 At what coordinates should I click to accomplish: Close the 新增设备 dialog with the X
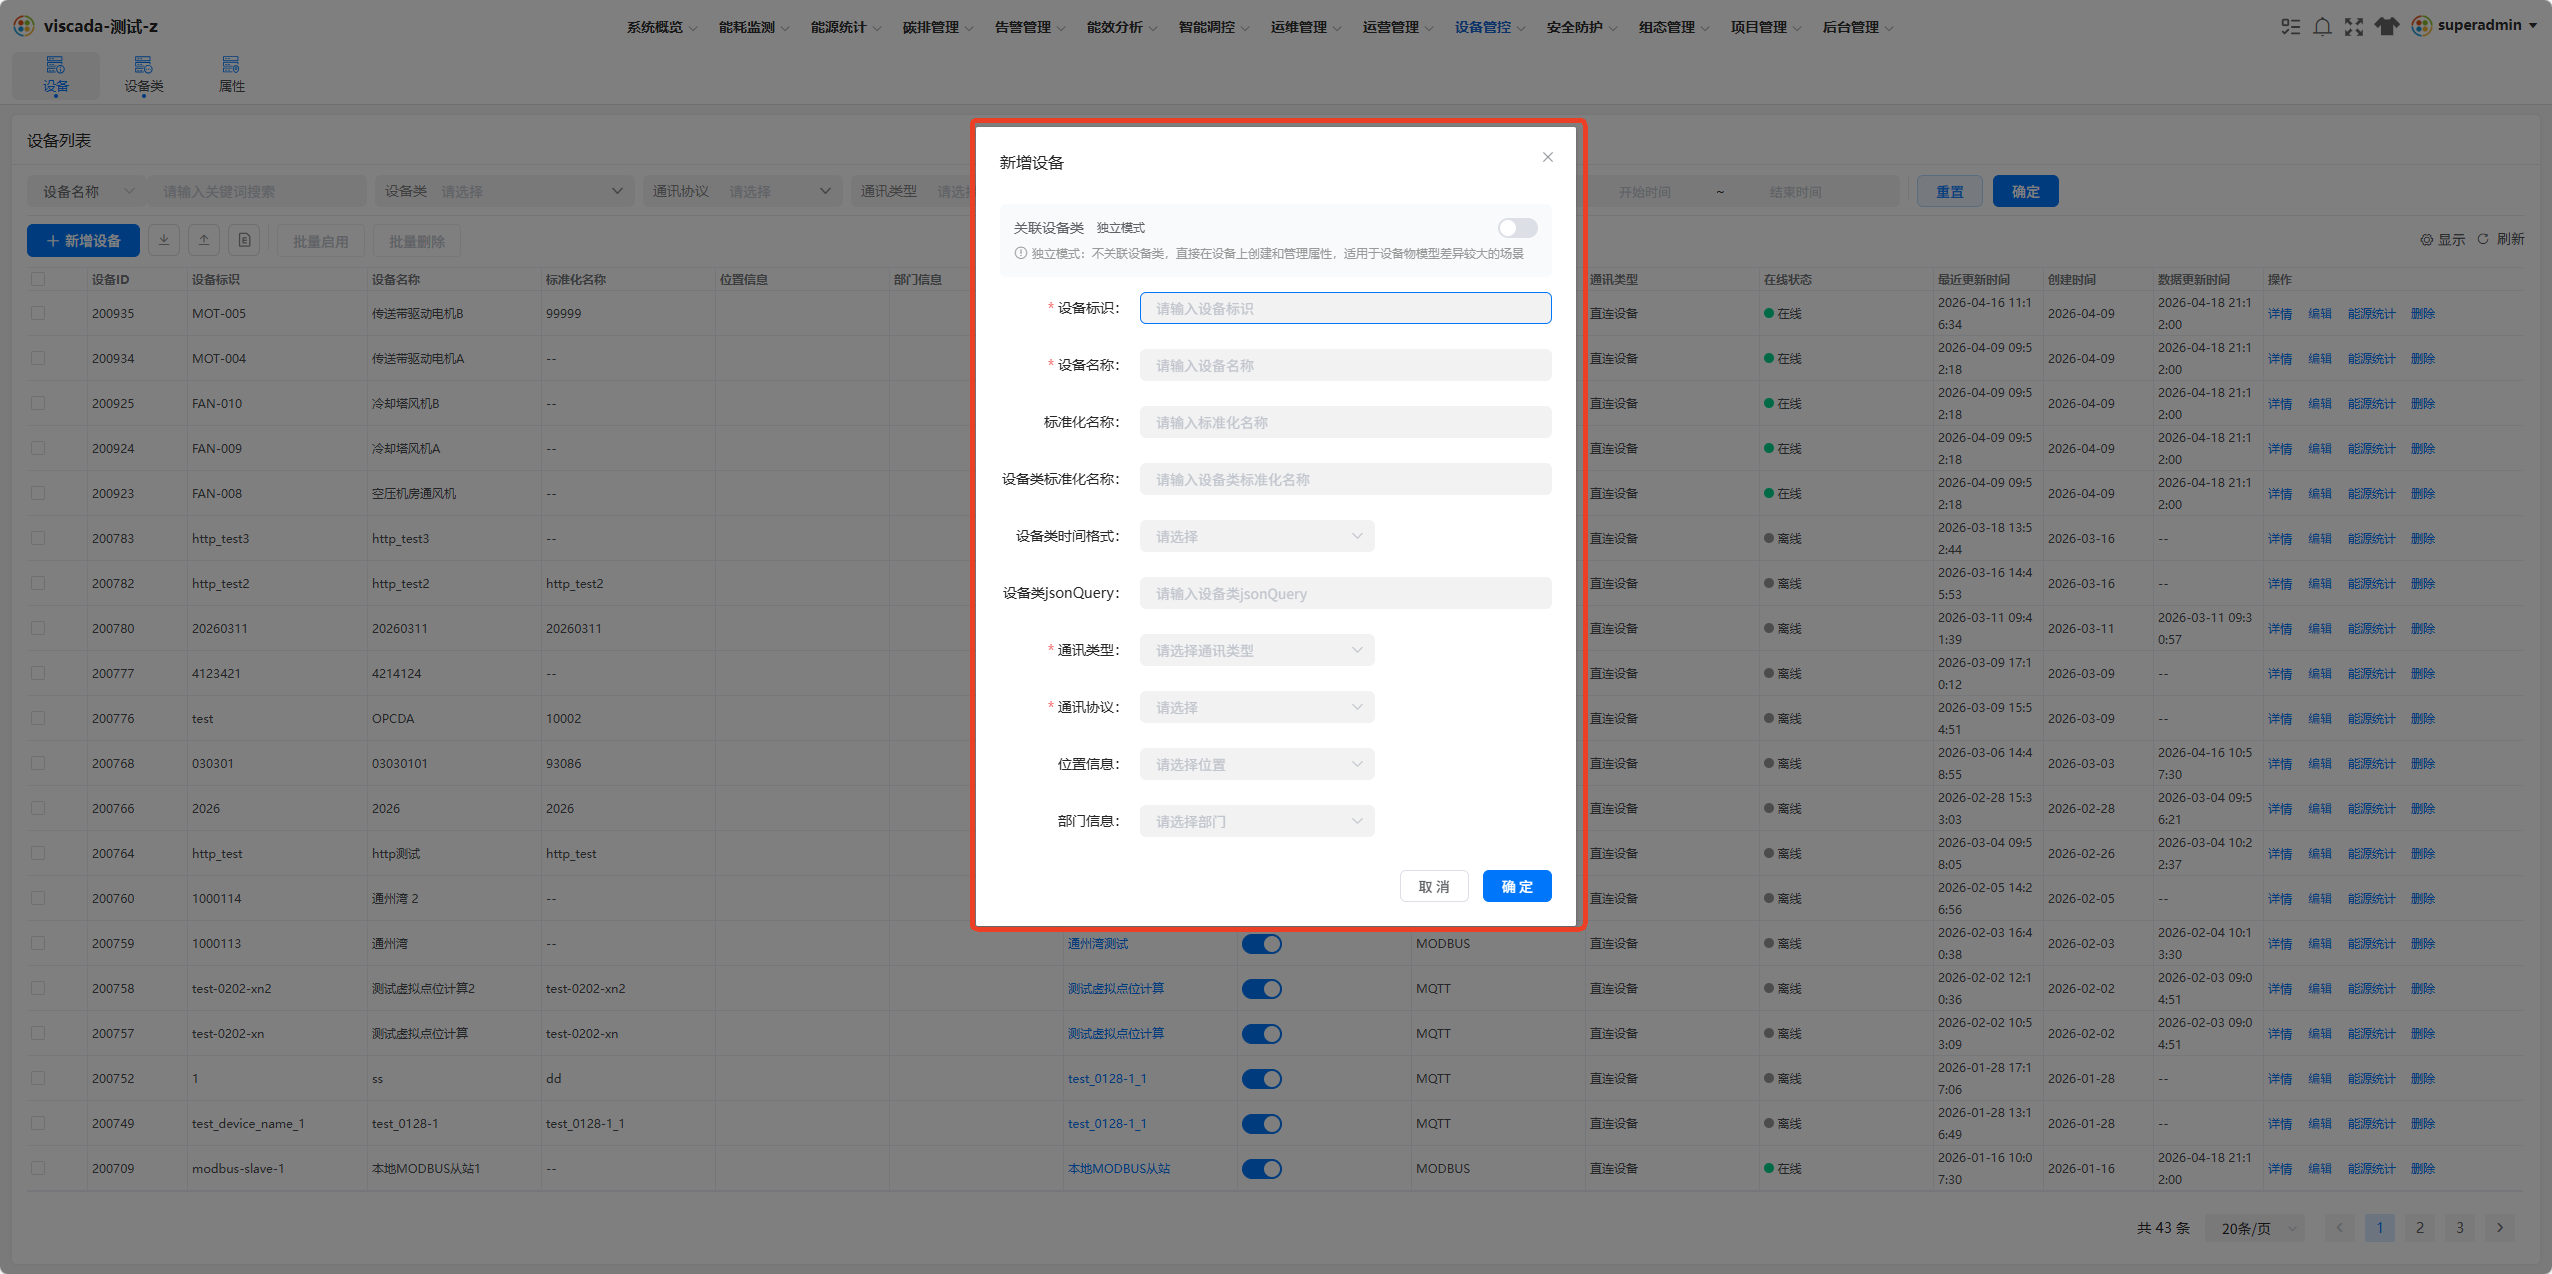(1547, 157)
